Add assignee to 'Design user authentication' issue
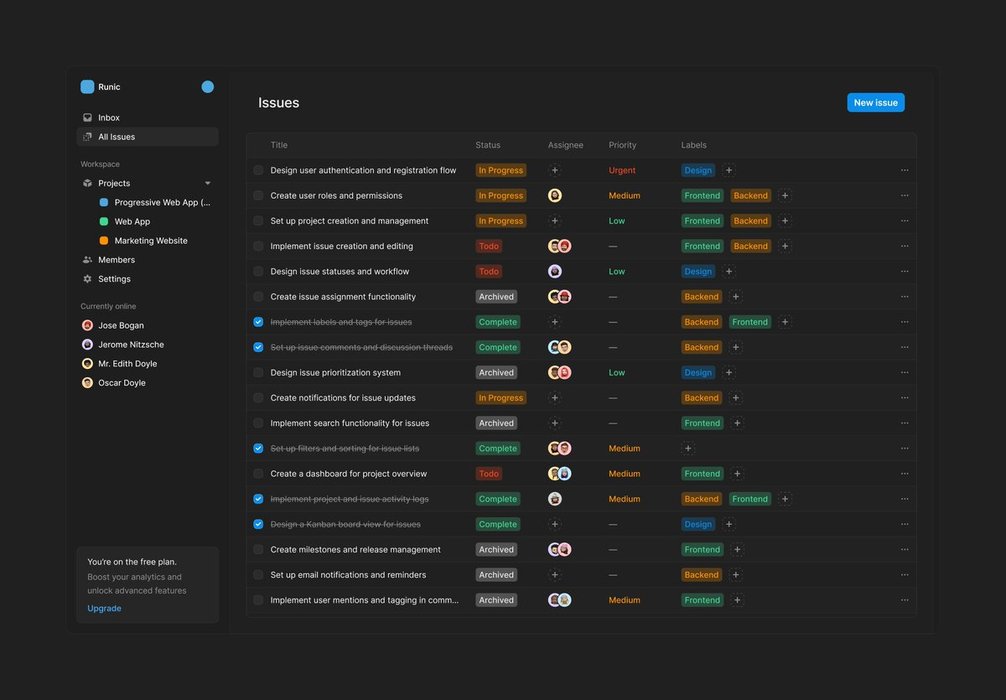 coord(555,170)
